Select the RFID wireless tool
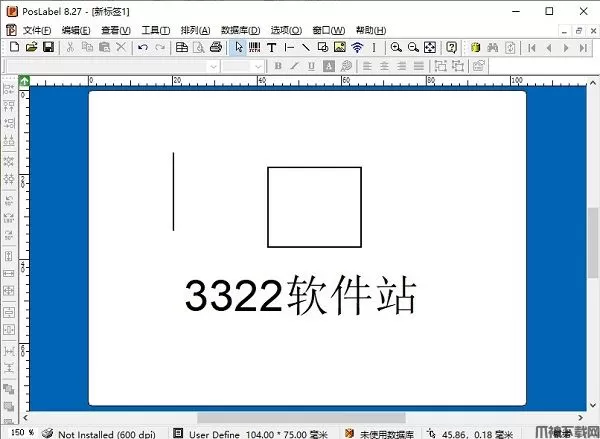 [357, 47]
